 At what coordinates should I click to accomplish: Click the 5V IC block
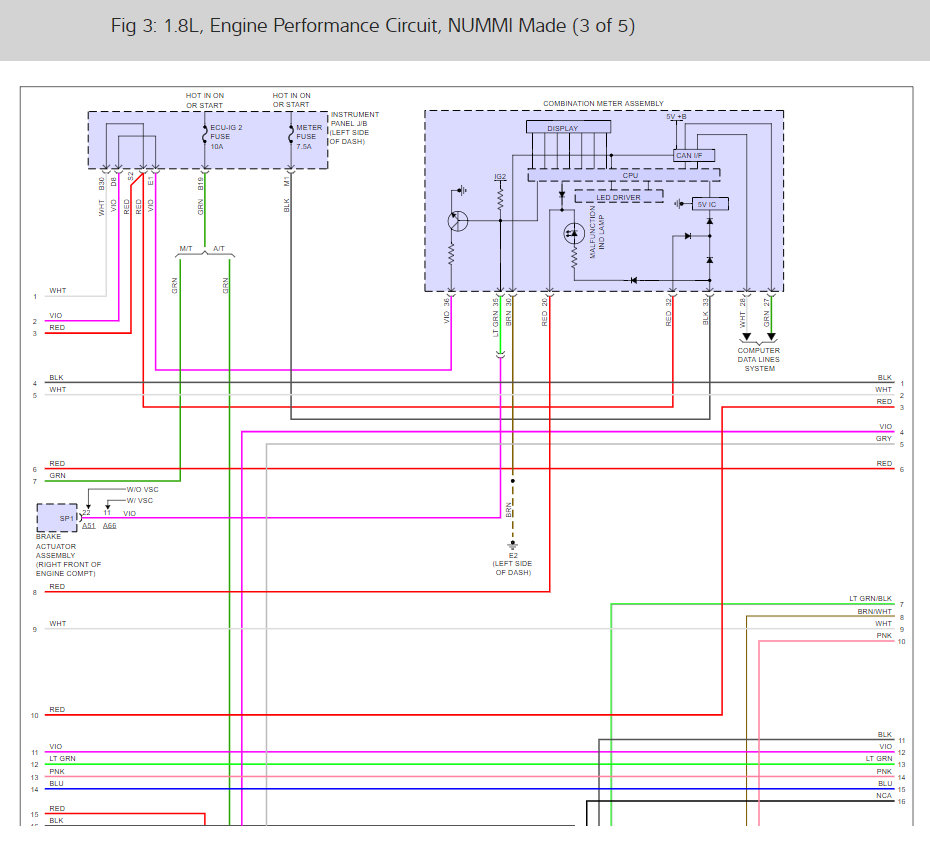tap(710, 204)
